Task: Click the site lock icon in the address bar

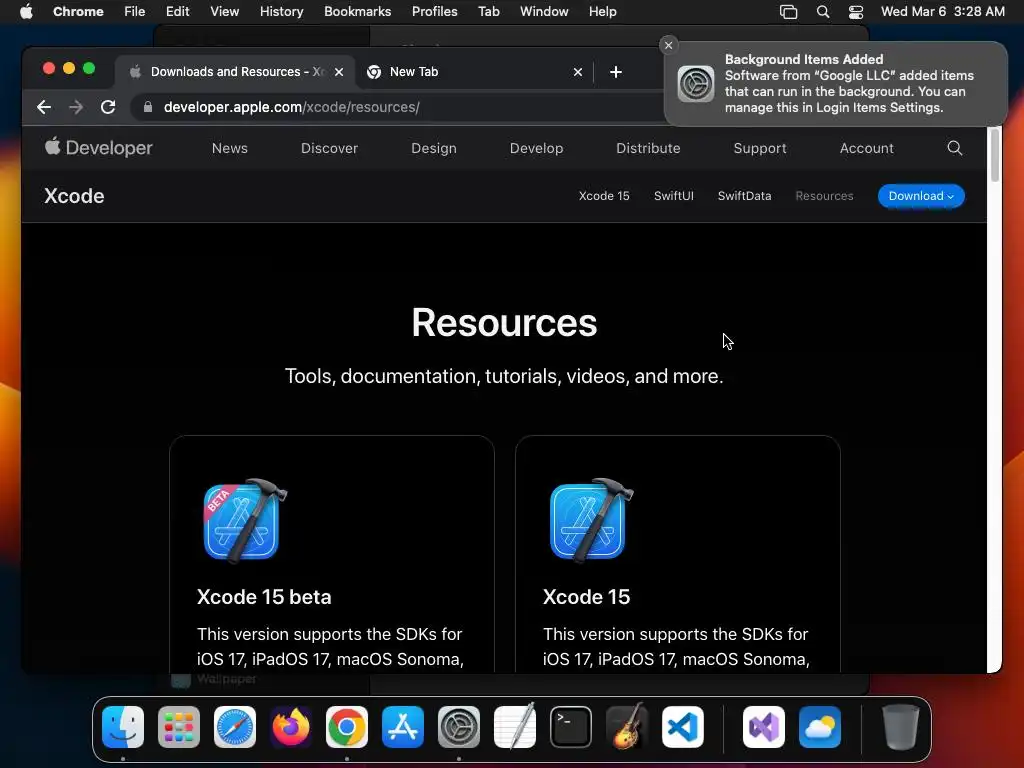Action: tap(148, 107)
